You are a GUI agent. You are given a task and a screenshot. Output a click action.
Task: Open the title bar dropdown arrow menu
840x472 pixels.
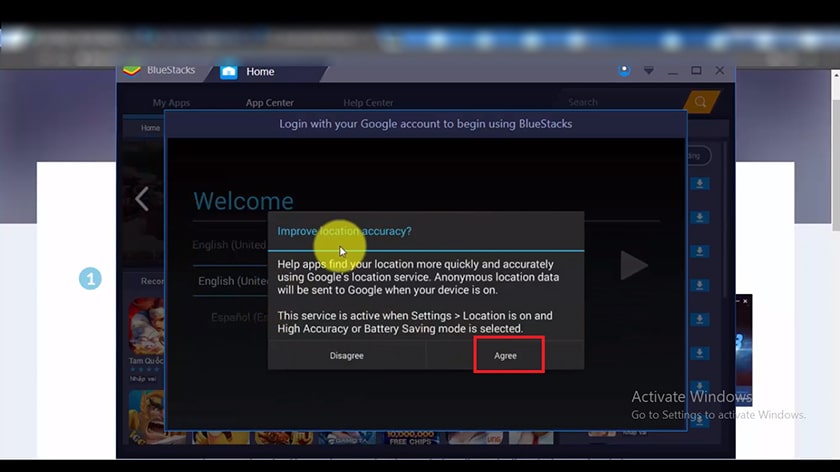[x=649, y=71]
